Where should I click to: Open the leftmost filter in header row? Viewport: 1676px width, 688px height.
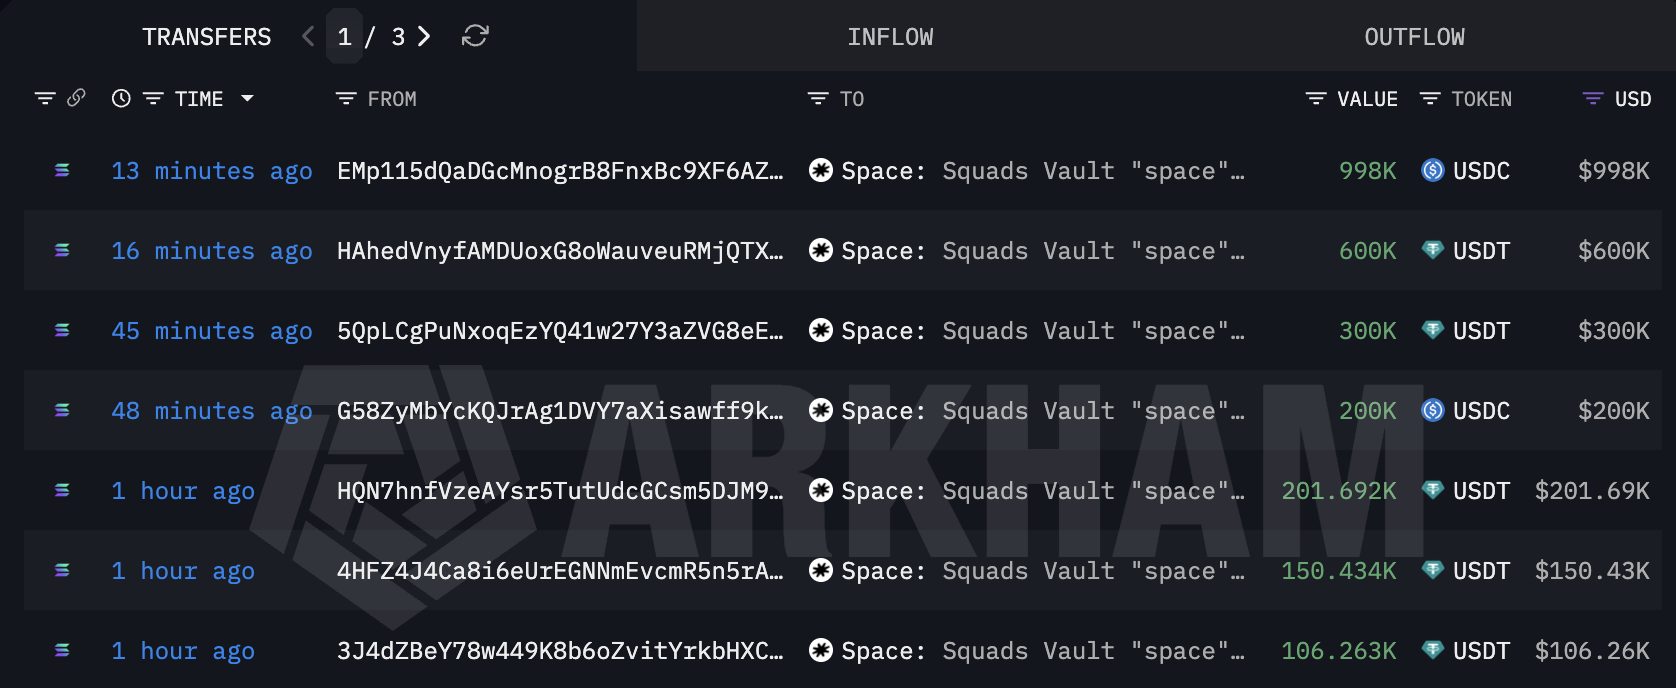coord(45,98)
